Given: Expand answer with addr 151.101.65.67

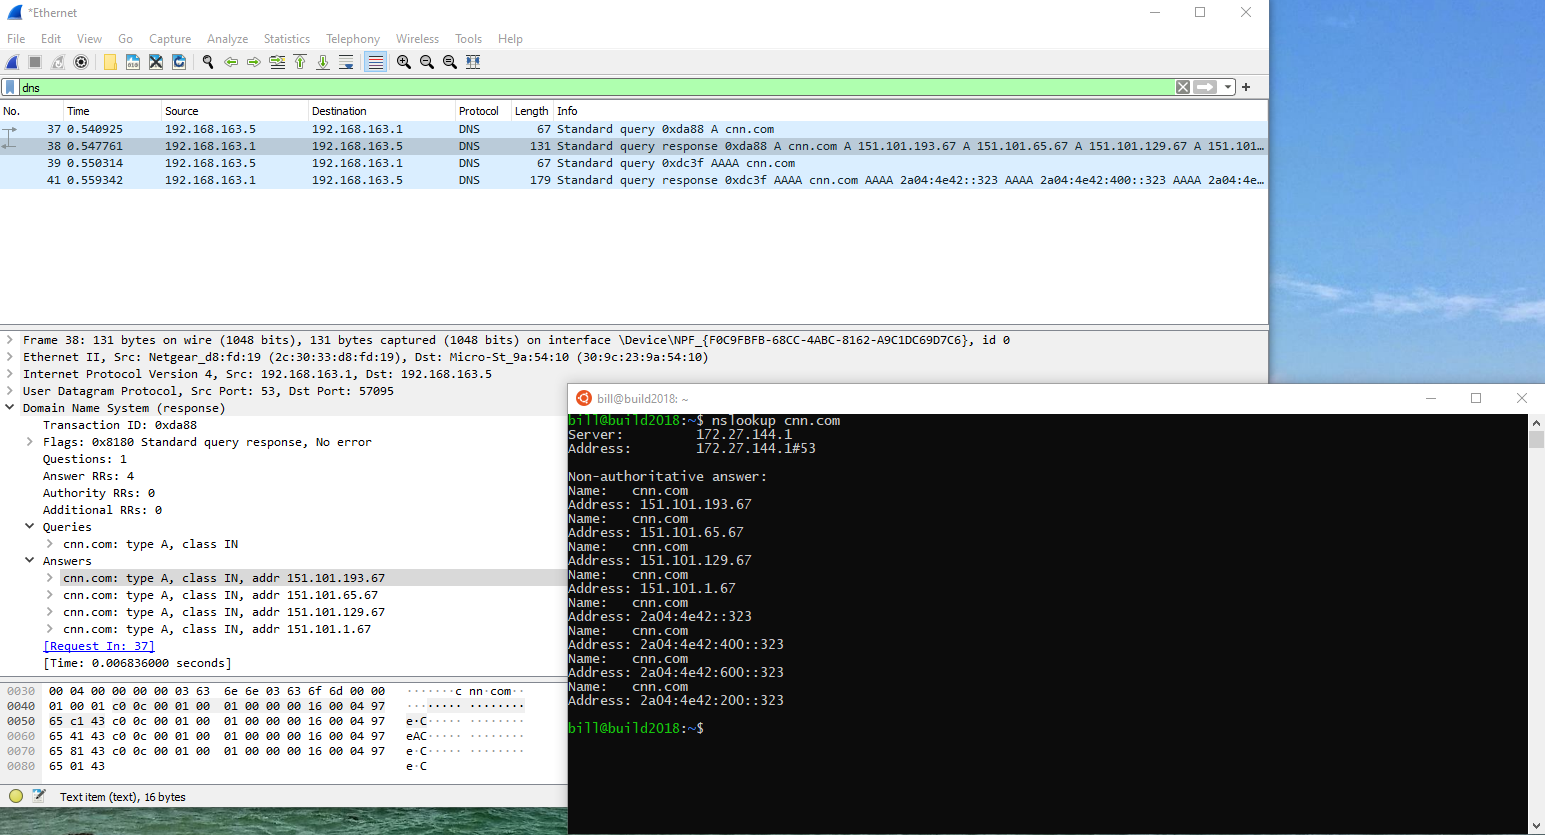Looking at the screenshot, I should point(50,595).
